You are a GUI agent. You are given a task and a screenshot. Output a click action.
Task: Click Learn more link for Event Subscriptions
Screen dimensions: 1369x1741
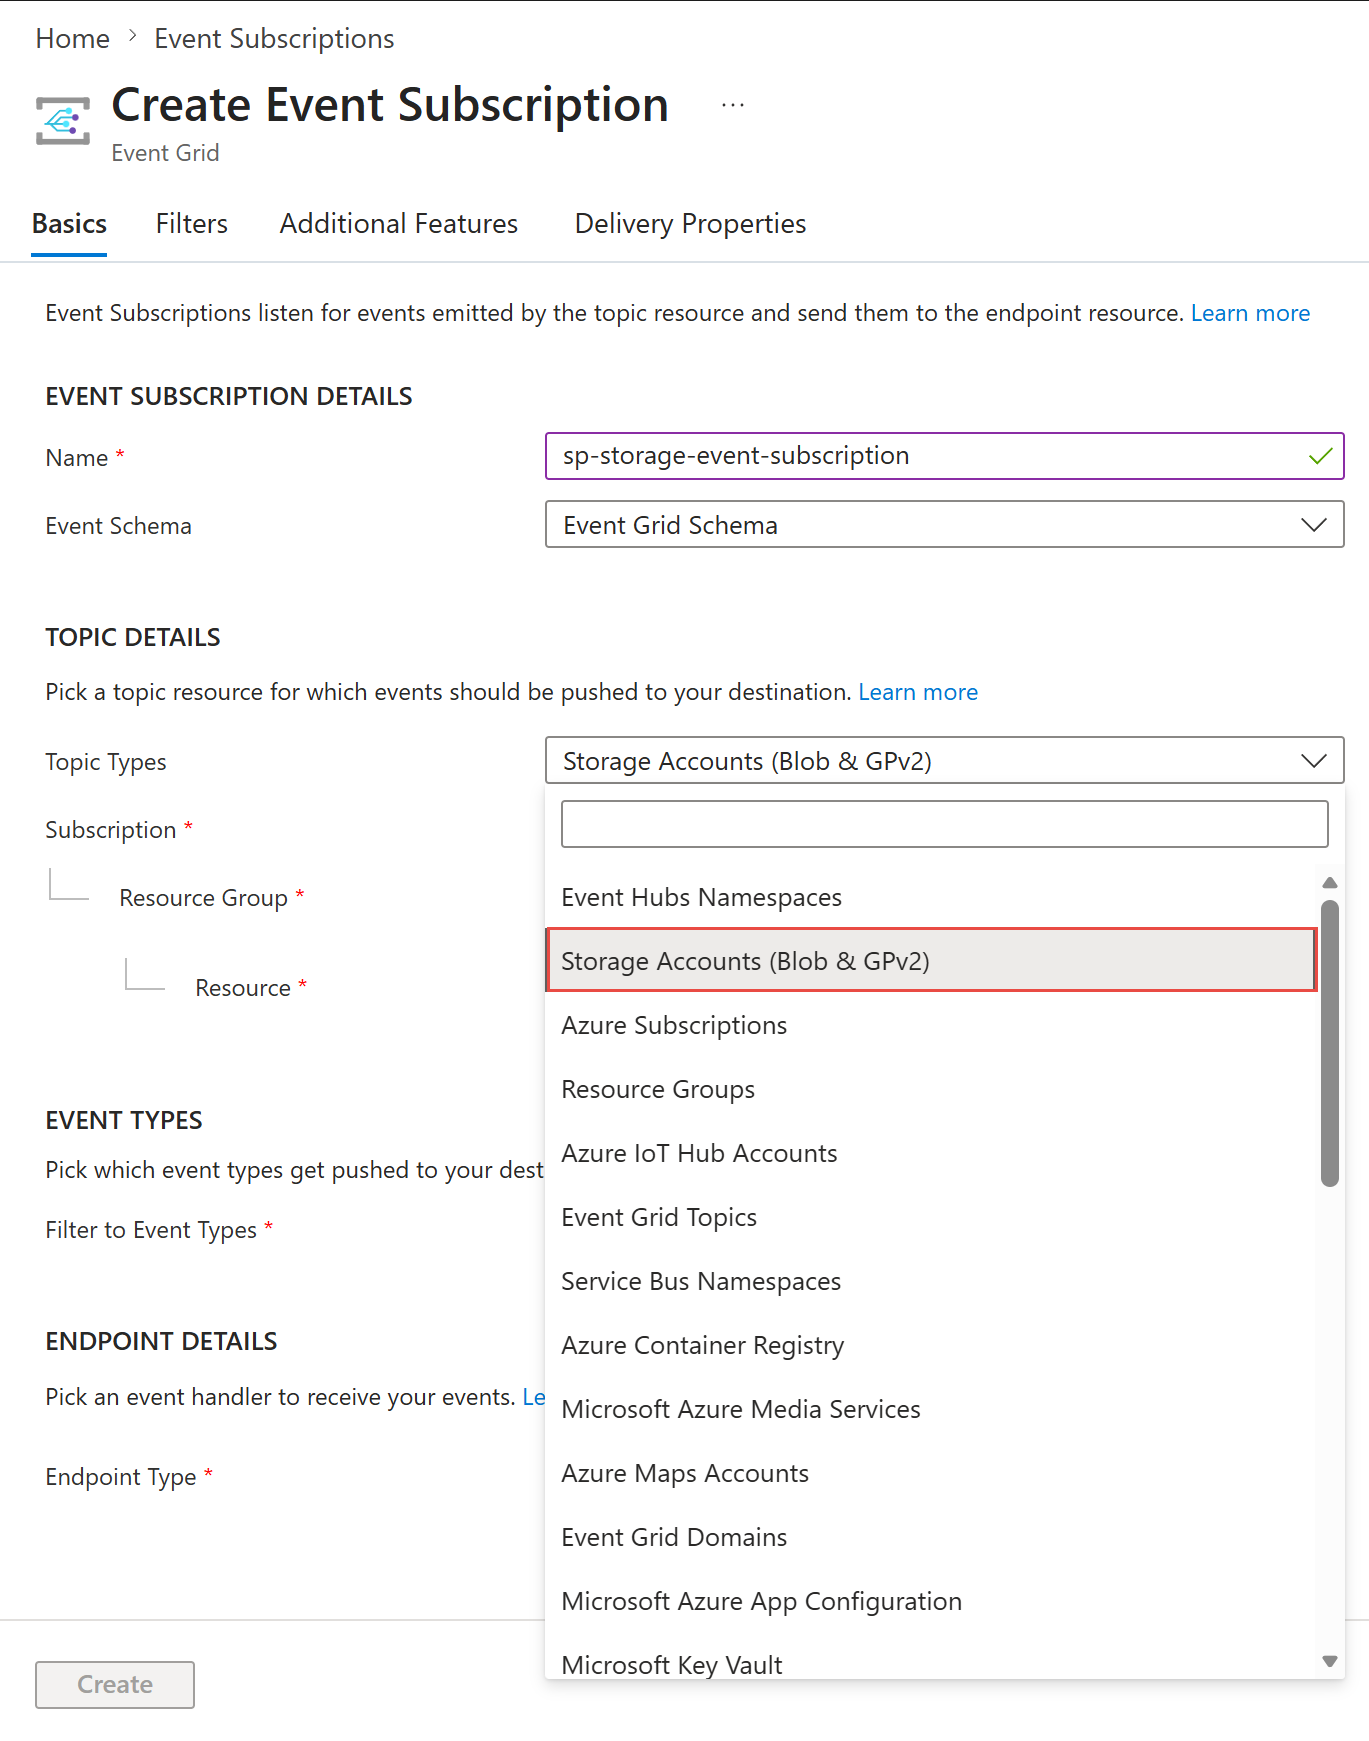point(1250,313)
